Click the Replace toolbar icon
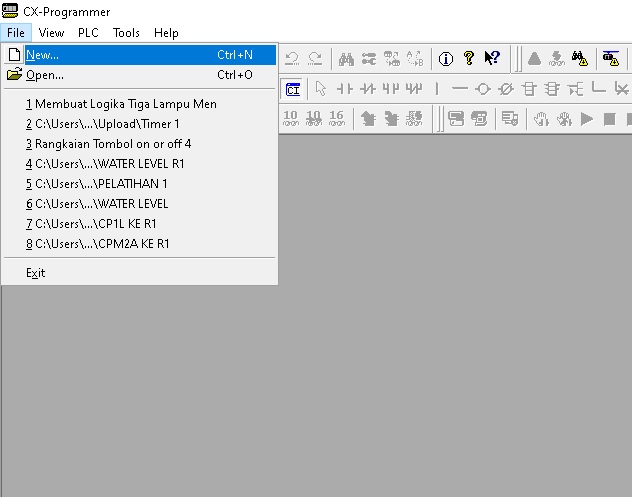 369,59
